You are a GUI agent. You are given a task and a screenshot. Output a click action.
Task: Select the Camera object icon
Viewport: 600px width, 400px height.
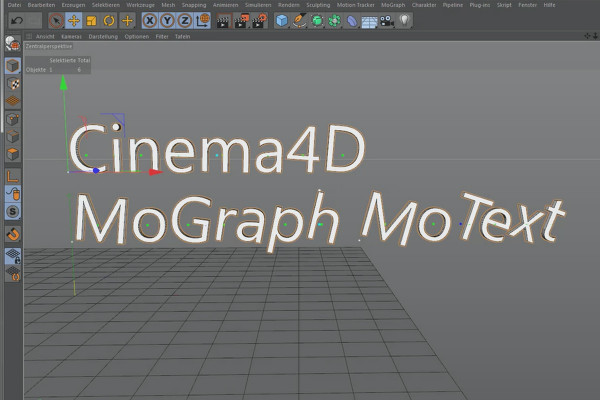click(x=387, y=21)
